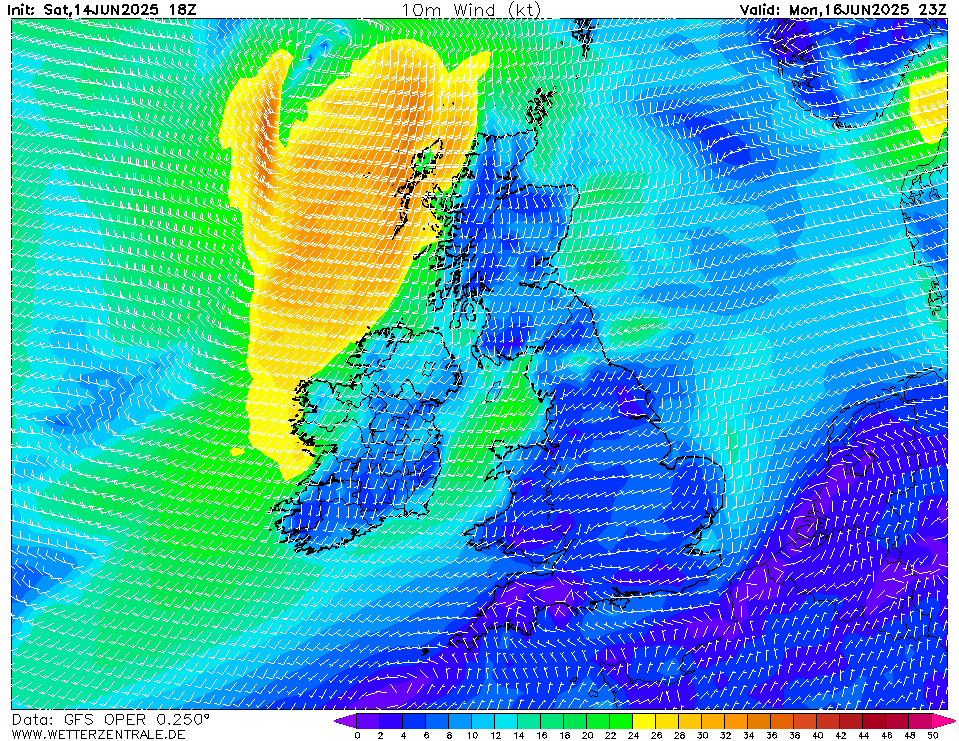Click the 'Data: GFS OPER 0.250°' label
The width and height of the screenshot is (959, 741).
pos(111,719)
